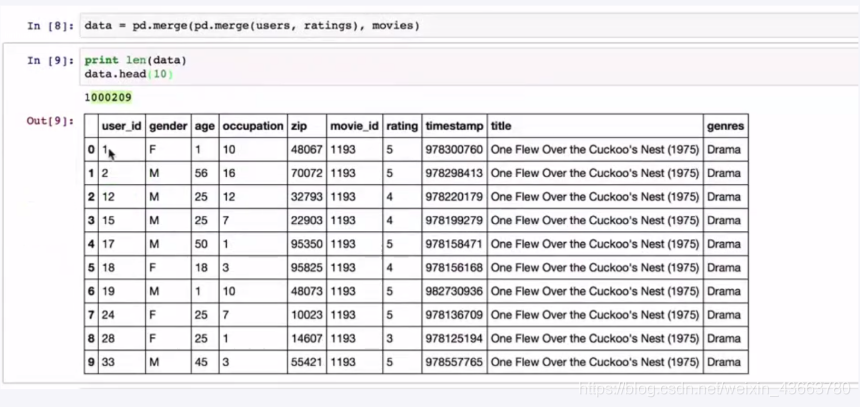860x407 pixels.
Task: Click the genres column header
Action: coord(726,126)
